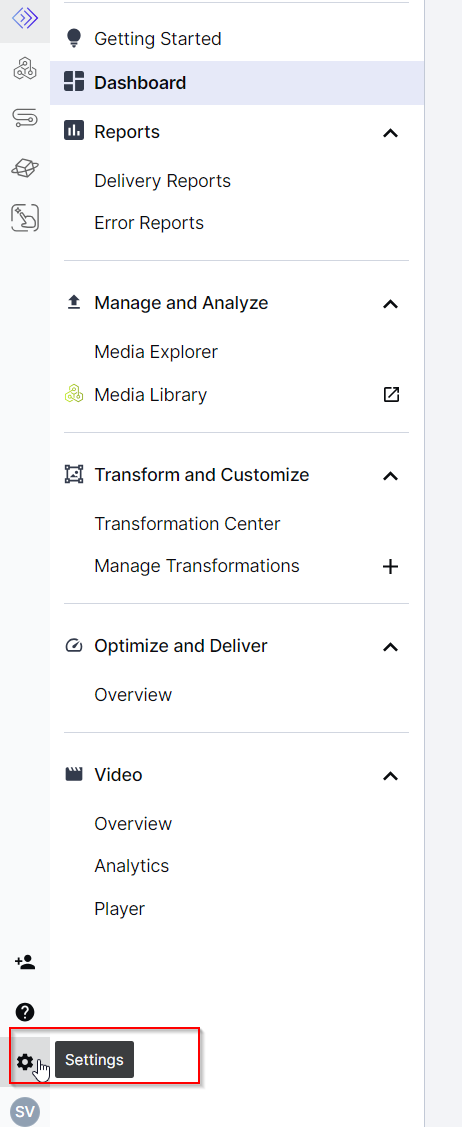Image resolution: width=462 pixels, height=1127 pixels.
Task: Click the upload icon beside Manage and Analyze
Action: (74, 303)
